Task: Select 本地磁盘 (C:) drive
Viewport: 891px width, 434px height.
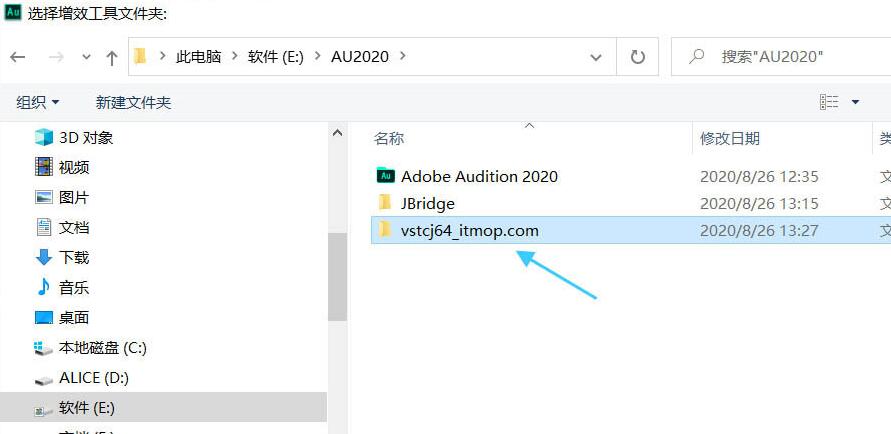Action: 102,348
